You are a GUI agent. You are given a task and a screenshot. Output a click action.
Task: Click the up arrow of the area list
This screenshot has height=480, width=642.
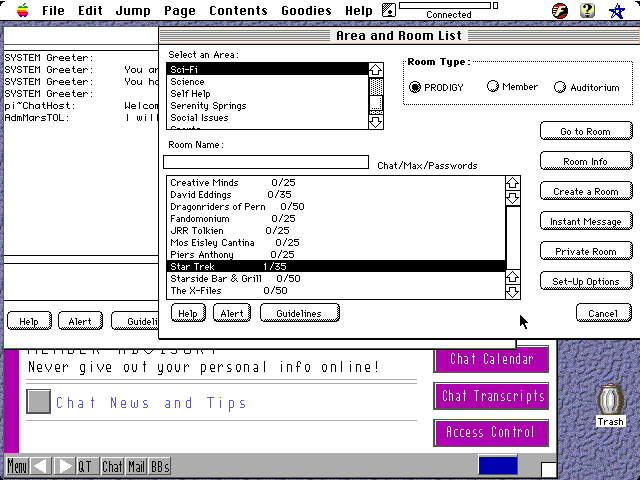pos(375,70)
